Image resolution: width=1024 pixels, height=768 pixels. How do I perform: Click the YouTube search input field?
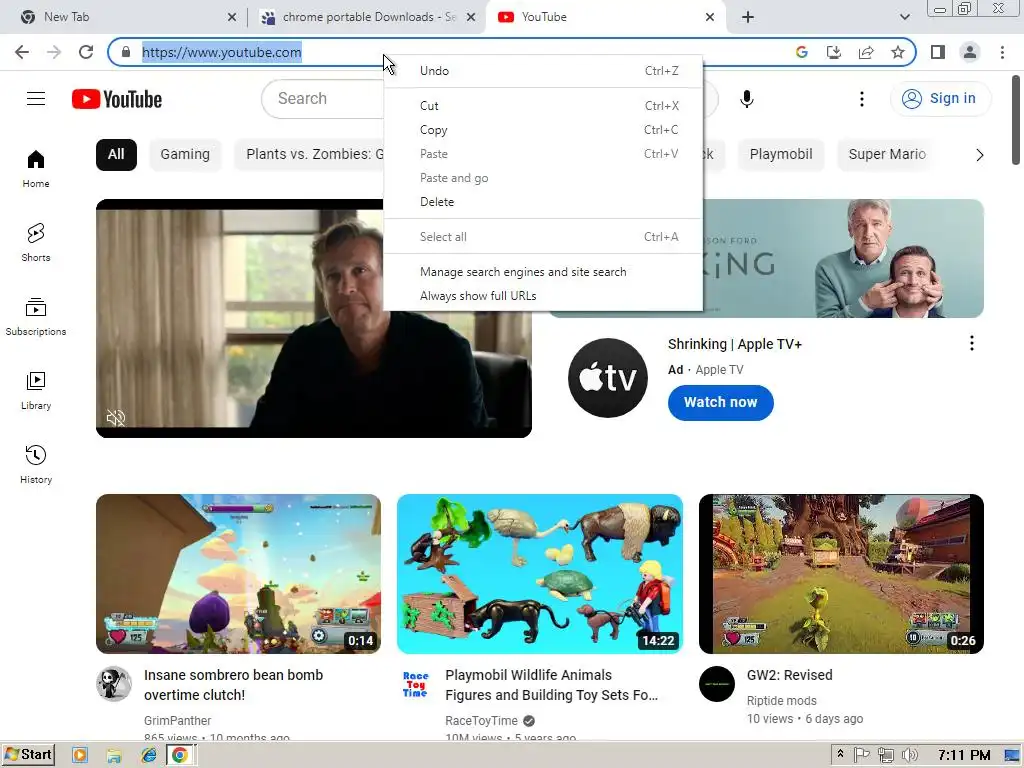click(x=322, y=99)
